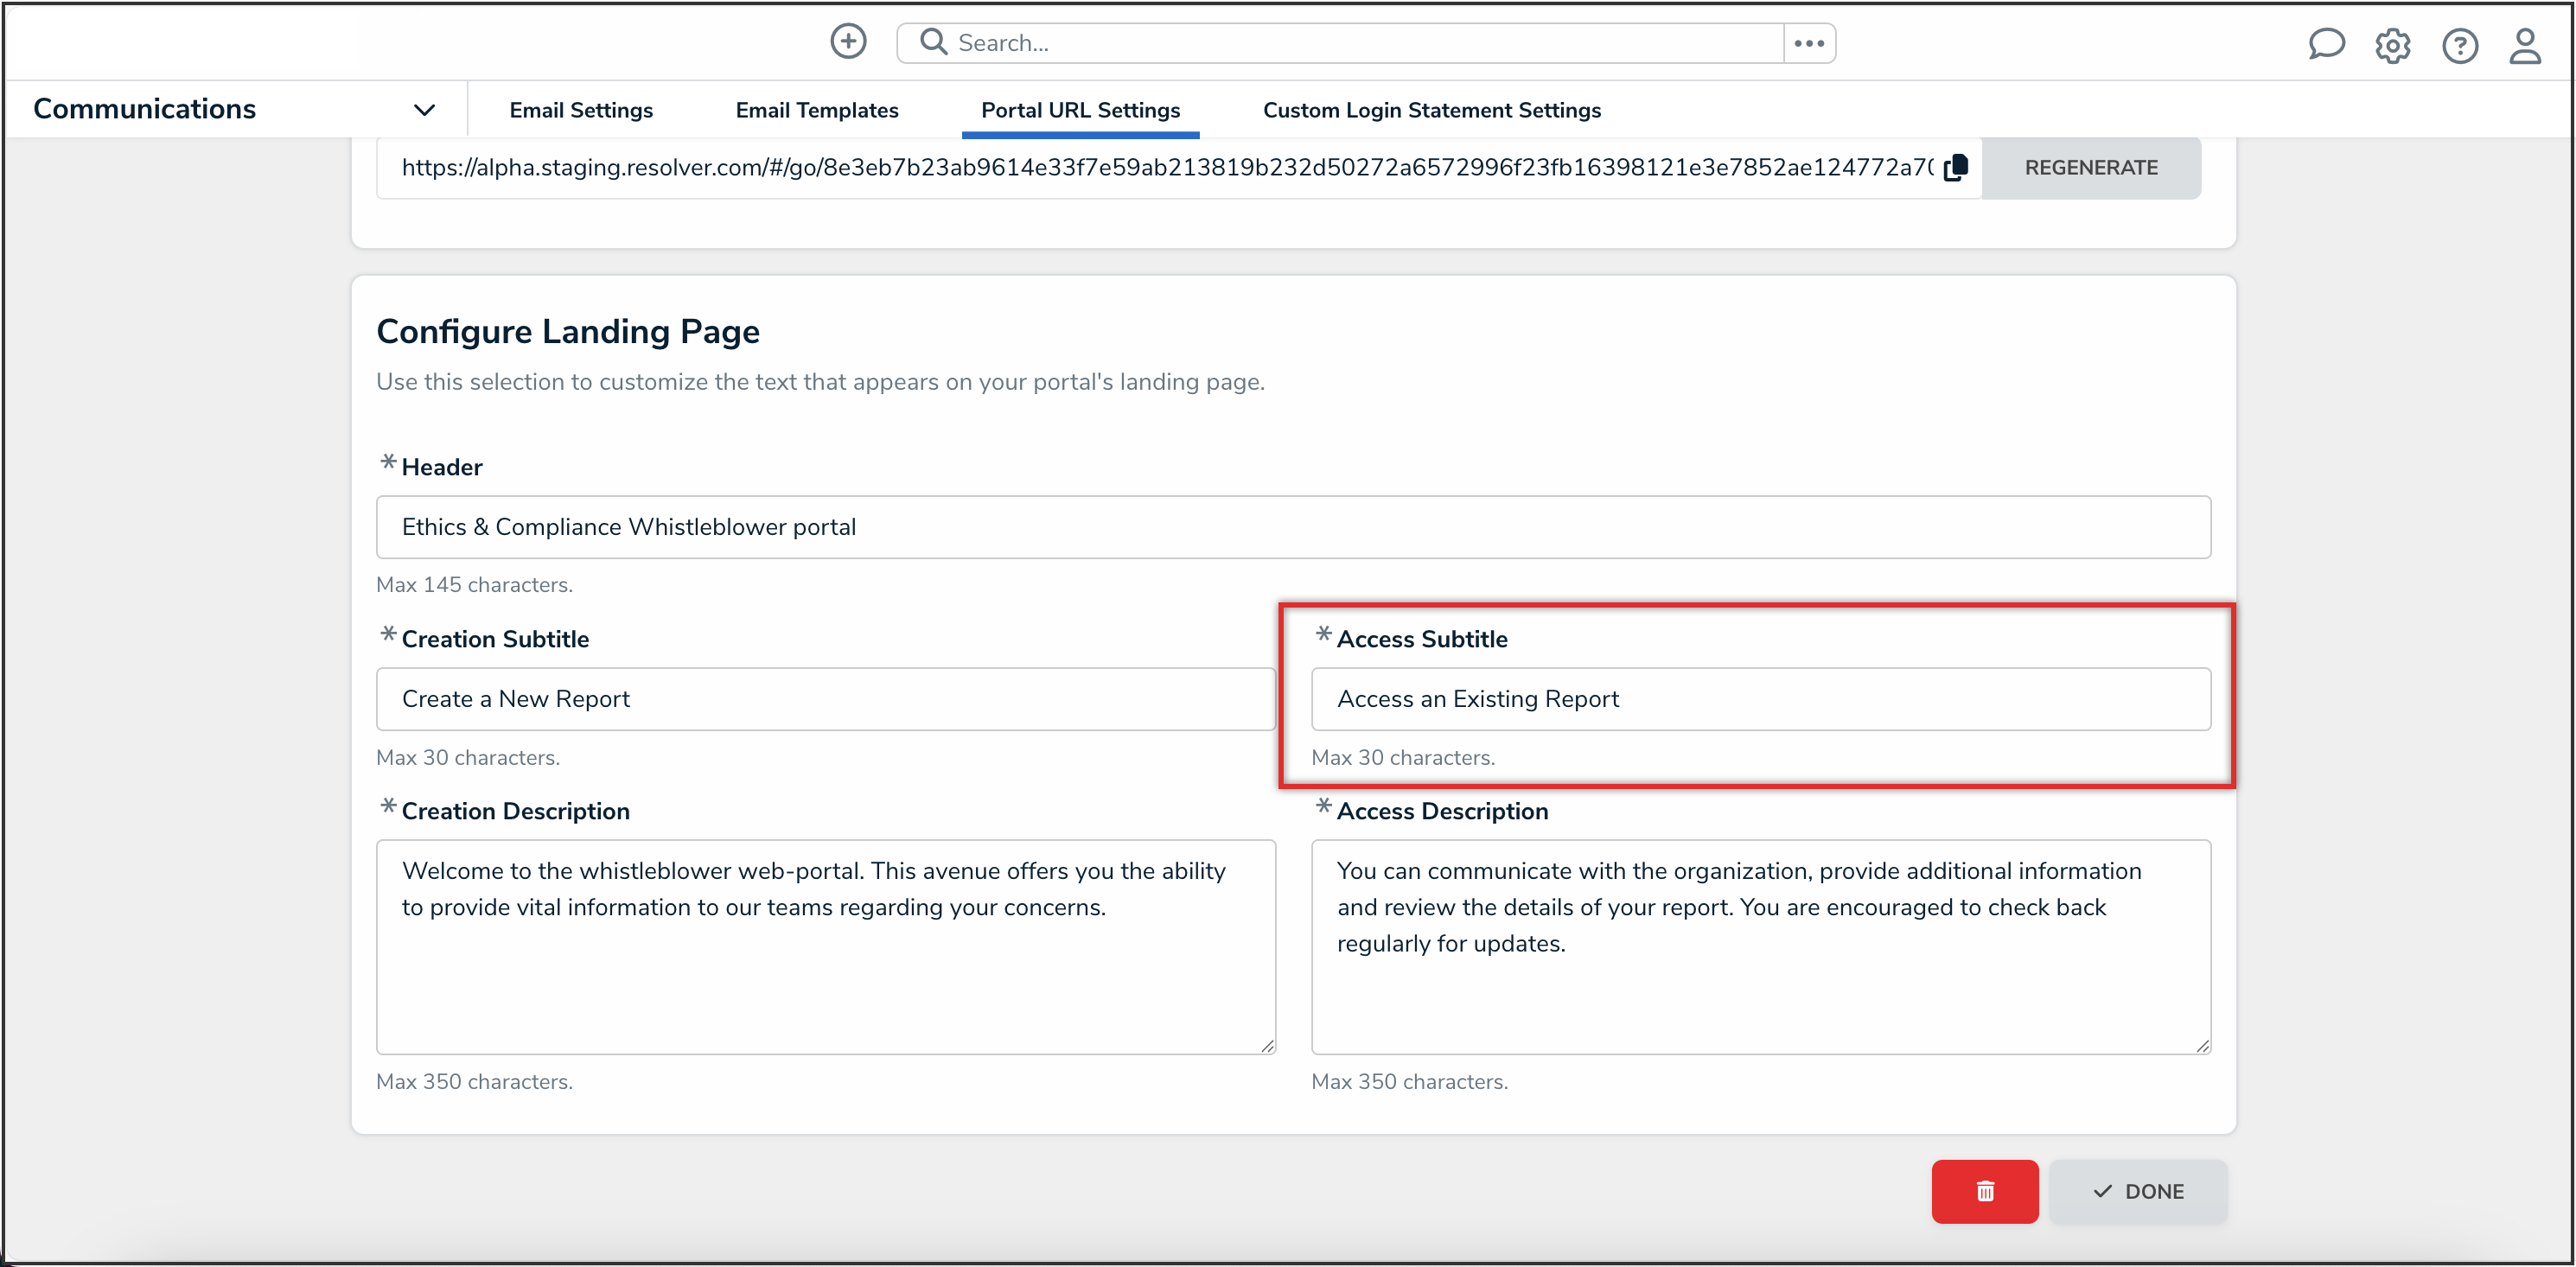This screenshot has width=2576, height=1267.
Task: Copy the portal URL with the clipboard icon
Action: tap(1956, 167)
